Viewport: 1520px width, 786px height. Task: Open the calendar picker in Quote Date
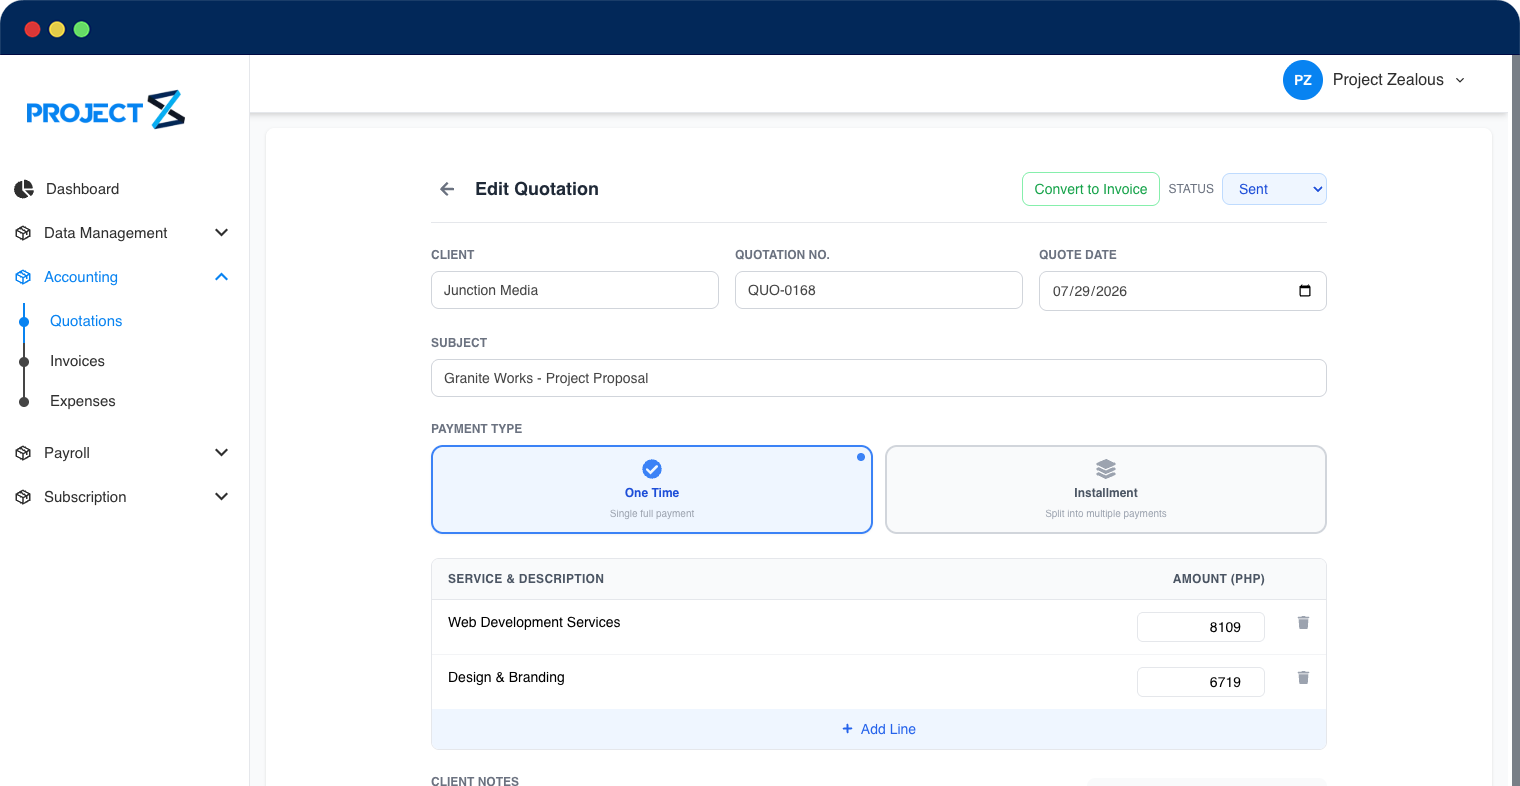coord(1304,291)
